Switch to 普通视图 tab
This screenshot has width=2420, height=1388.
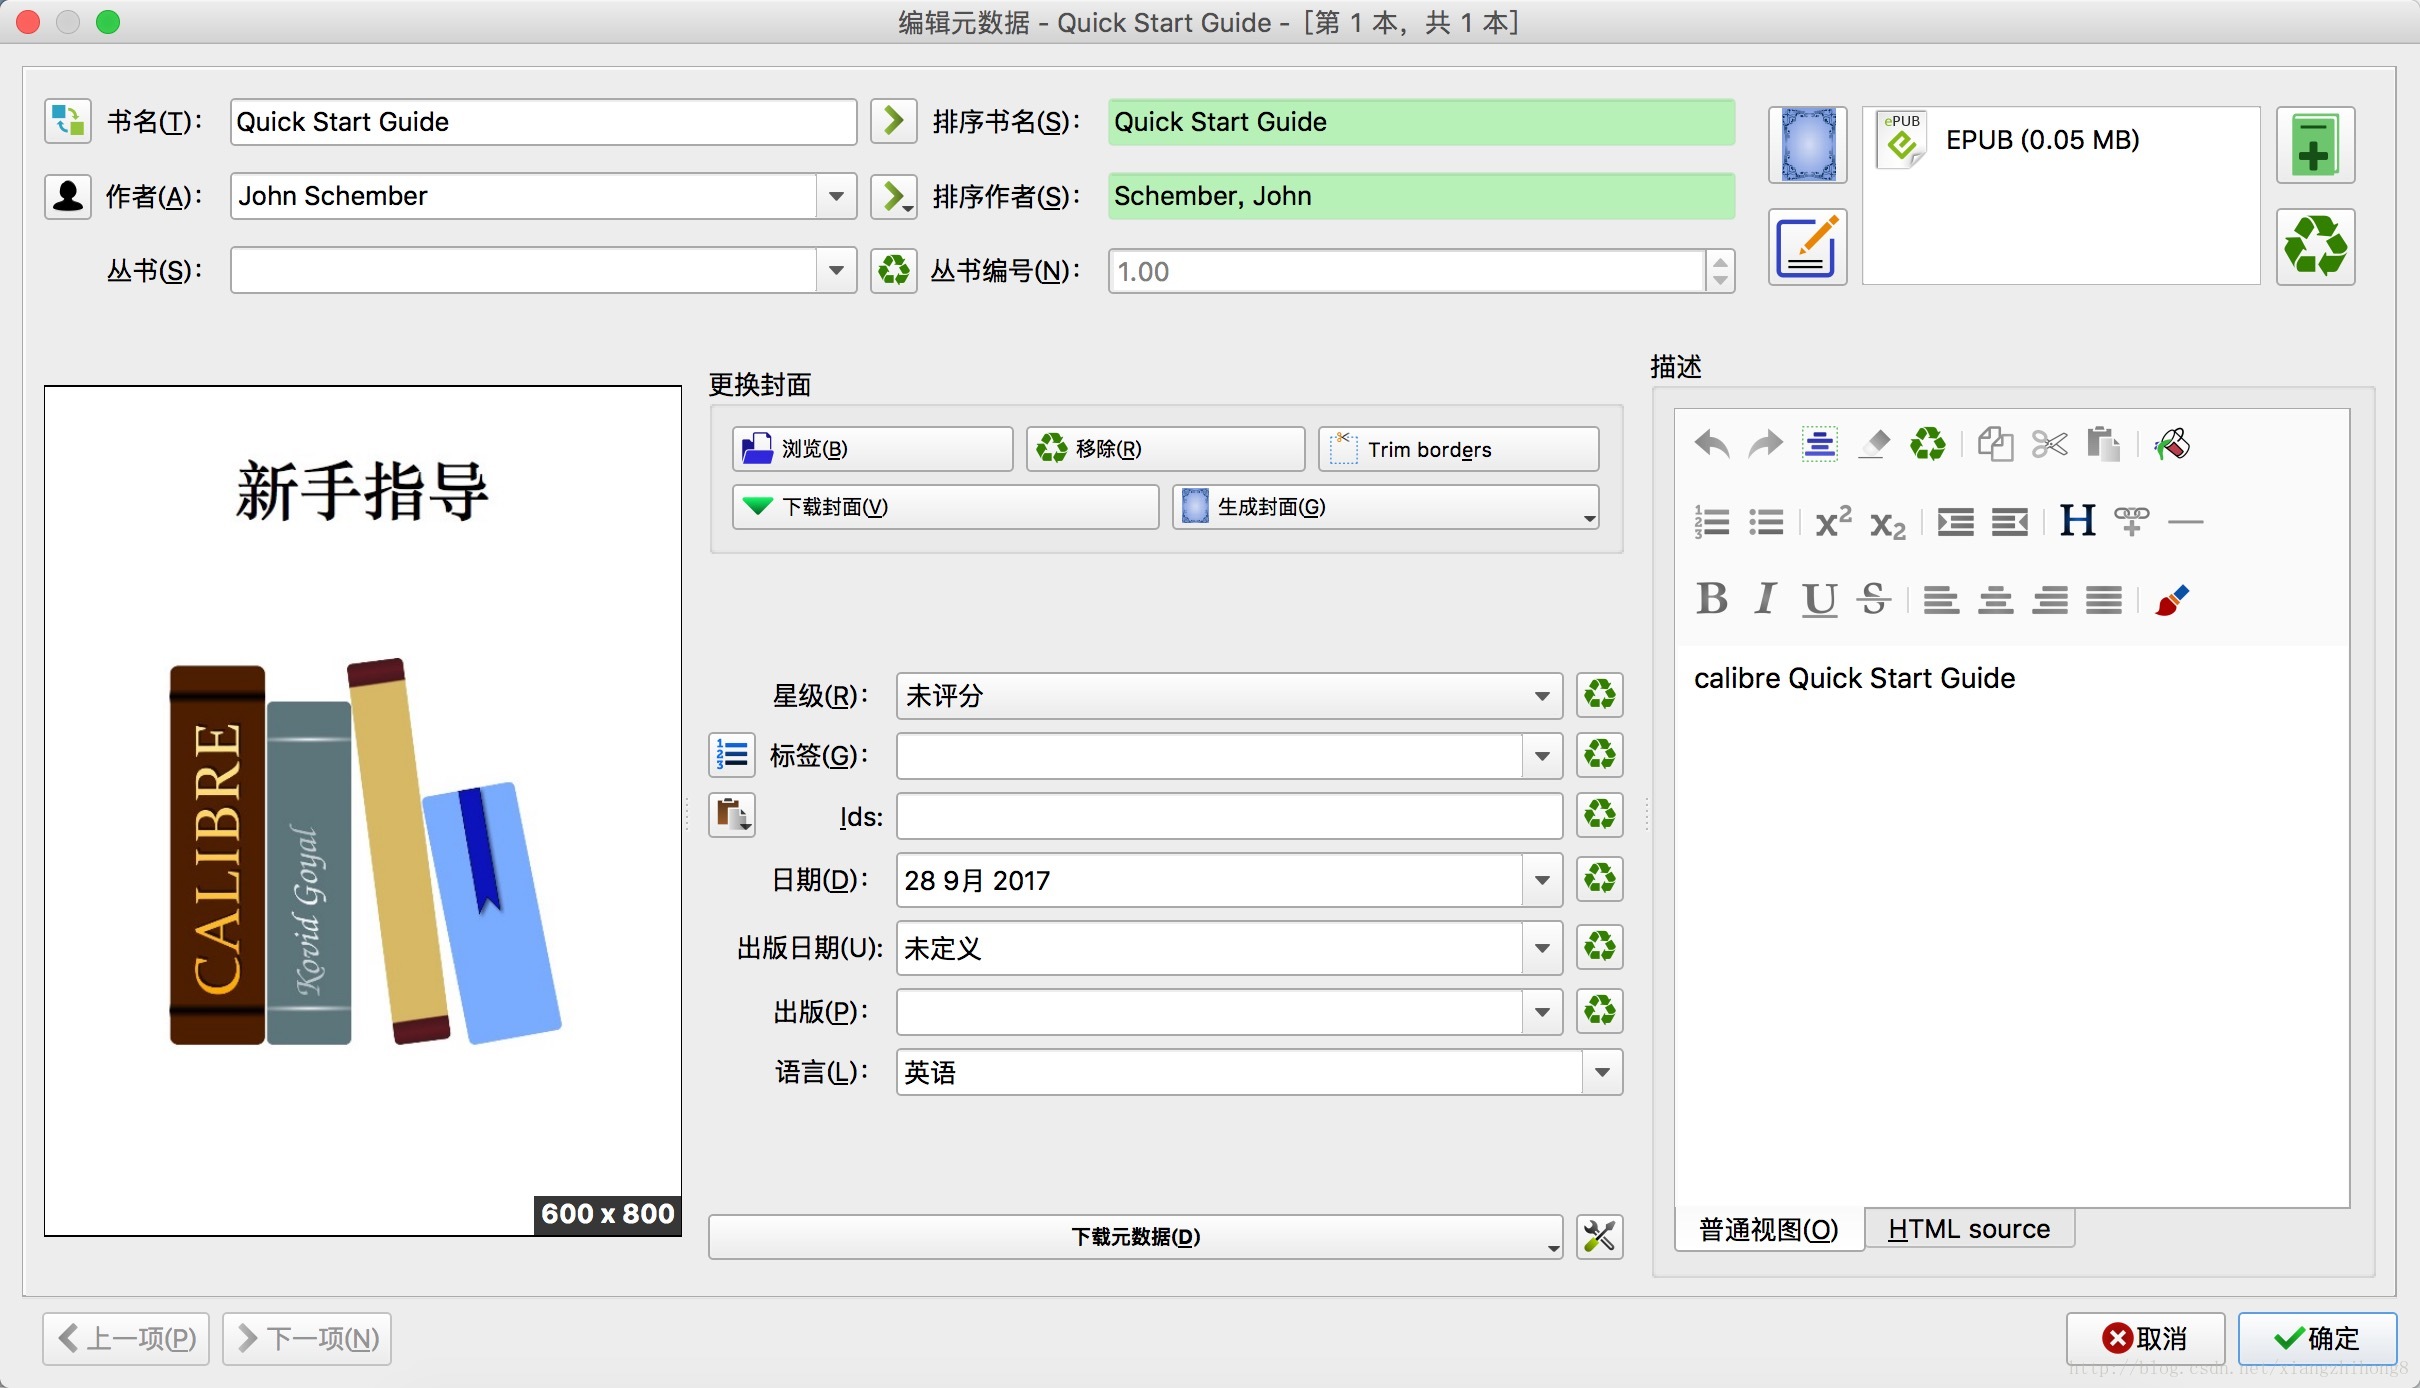click(1768, 1229)
